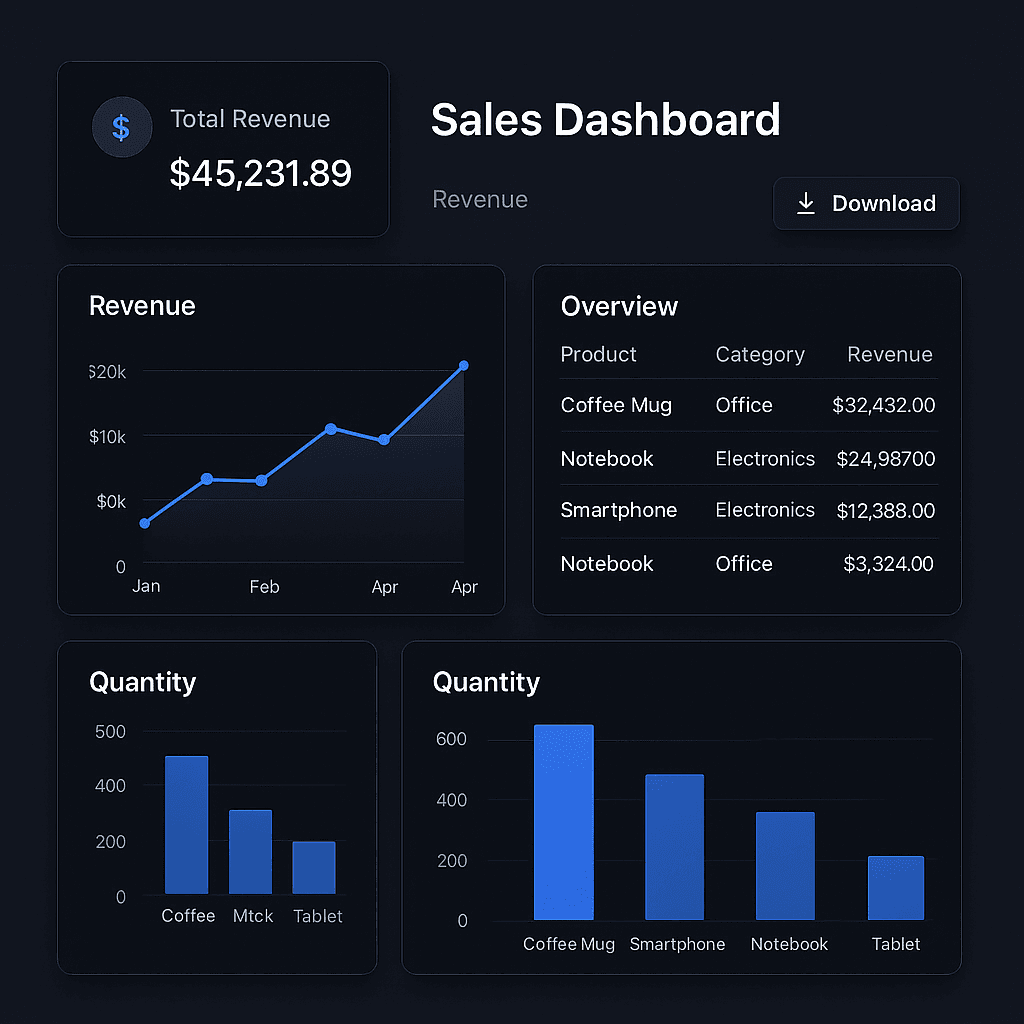Select the Coffee Mug row in Overview table

tap(616, 405)
